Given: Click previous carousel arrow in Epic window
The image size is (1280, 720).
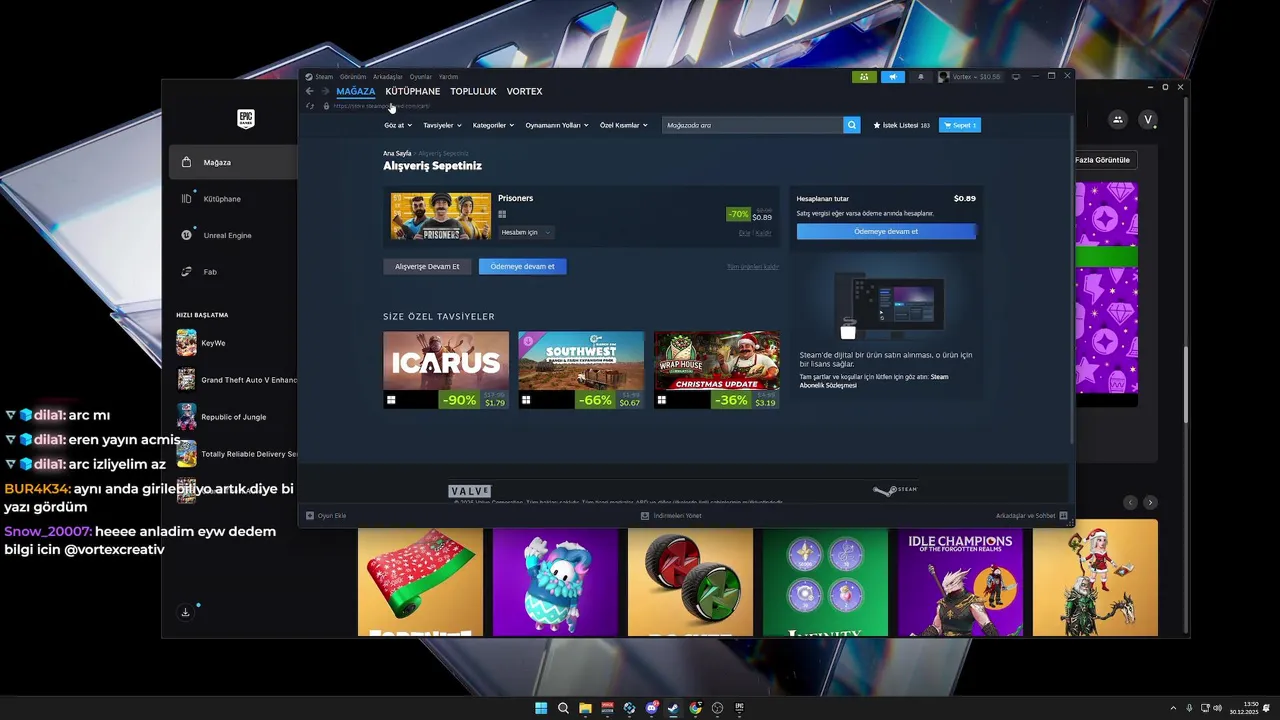Looking at the screenshot, I should (x=1131, y=503).
